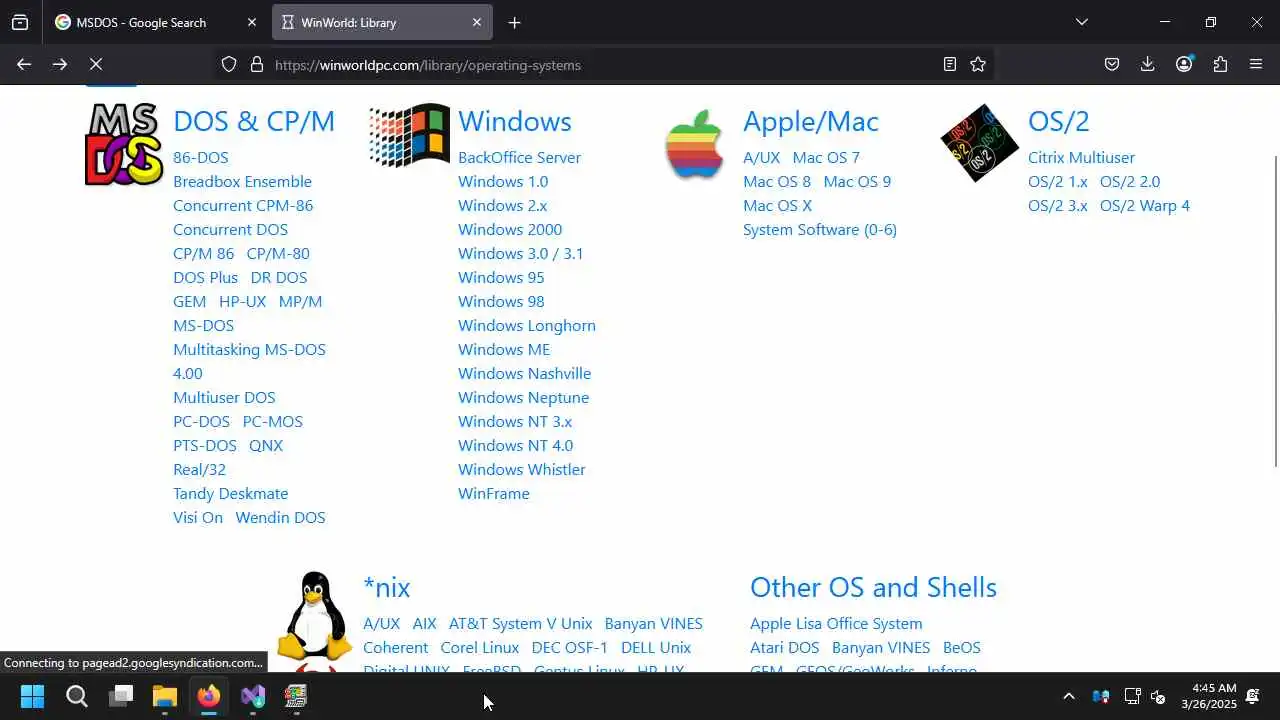Open the Apple/Mac heading link
Image resolution: width=1280 pixels, height=720 pixels.
tap(811, 121)
